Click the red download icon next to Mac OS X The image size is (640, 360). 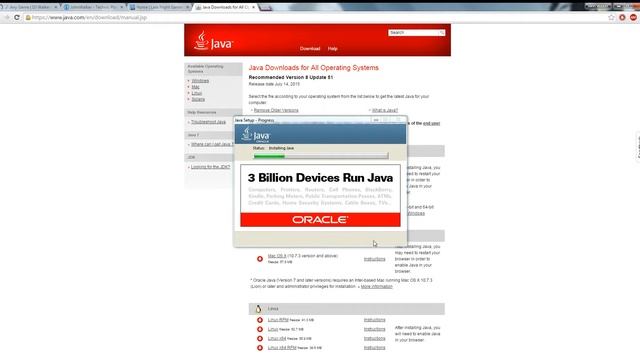pyautogui.click(x=260, y=259)
